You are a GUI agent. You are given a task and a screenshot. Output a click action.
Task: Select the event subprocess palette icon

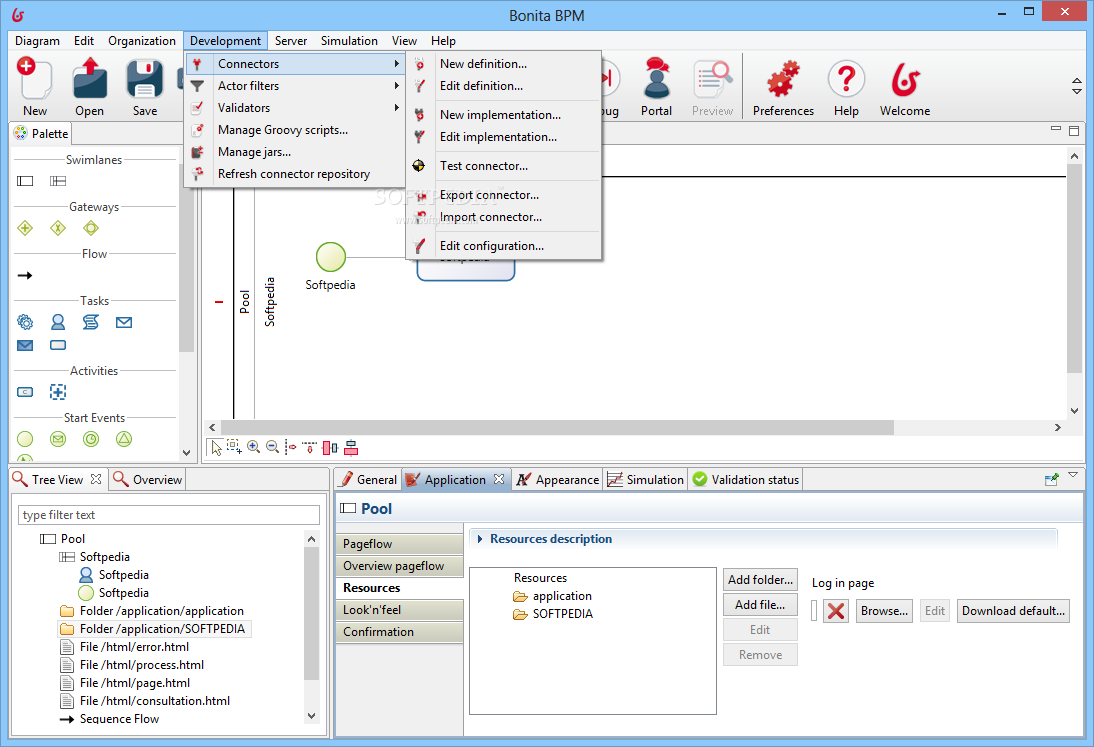[58, 392]
